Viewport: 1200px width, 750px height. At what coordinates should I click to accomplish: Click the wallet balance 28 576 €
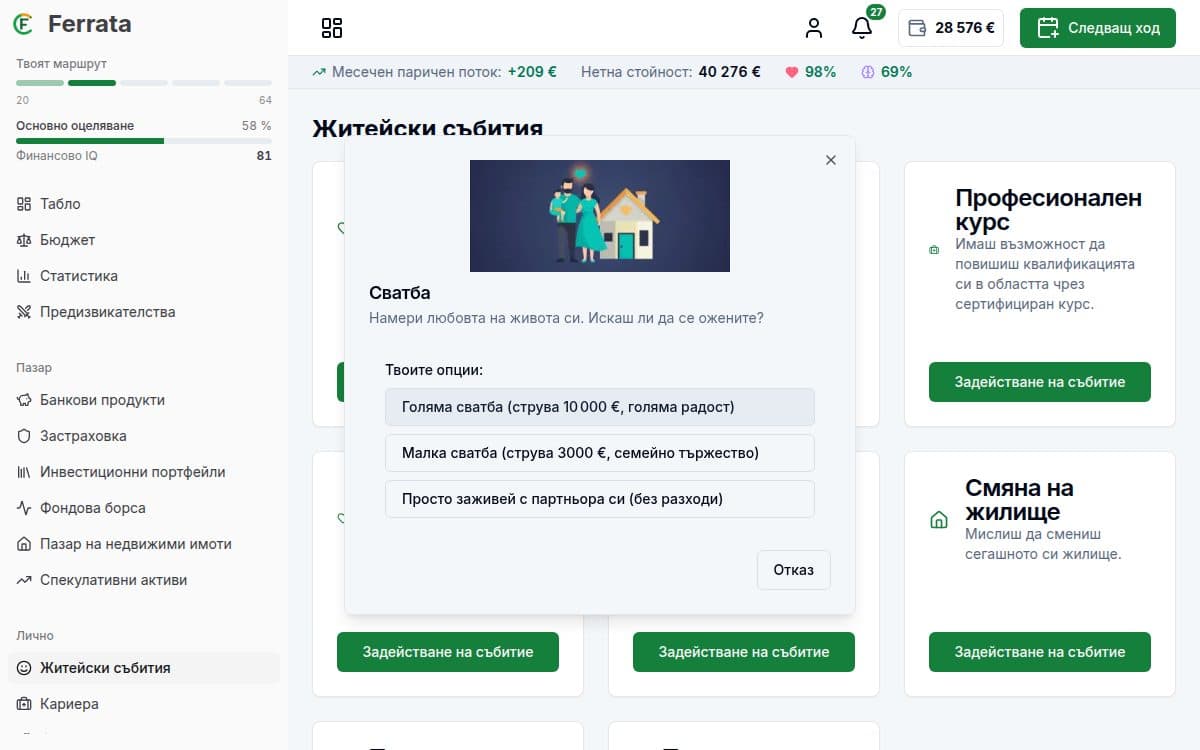coord(951,28)
